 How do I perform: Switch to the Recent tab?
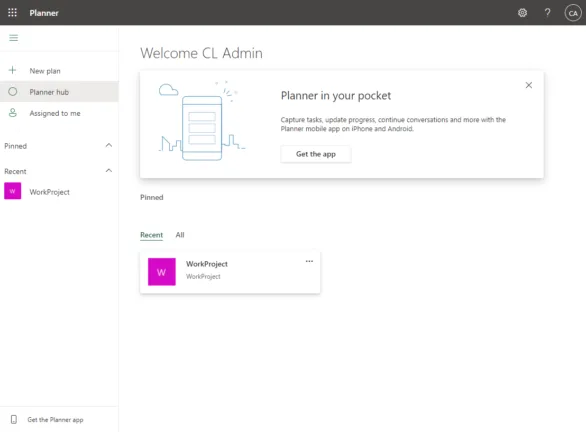(x=151, y=235)
